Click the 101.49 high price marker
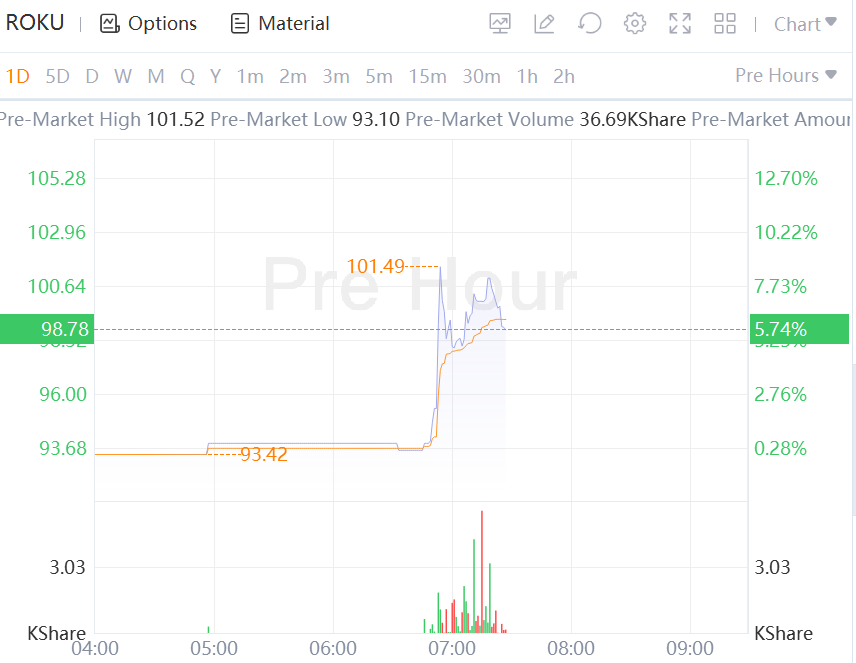 375,266
